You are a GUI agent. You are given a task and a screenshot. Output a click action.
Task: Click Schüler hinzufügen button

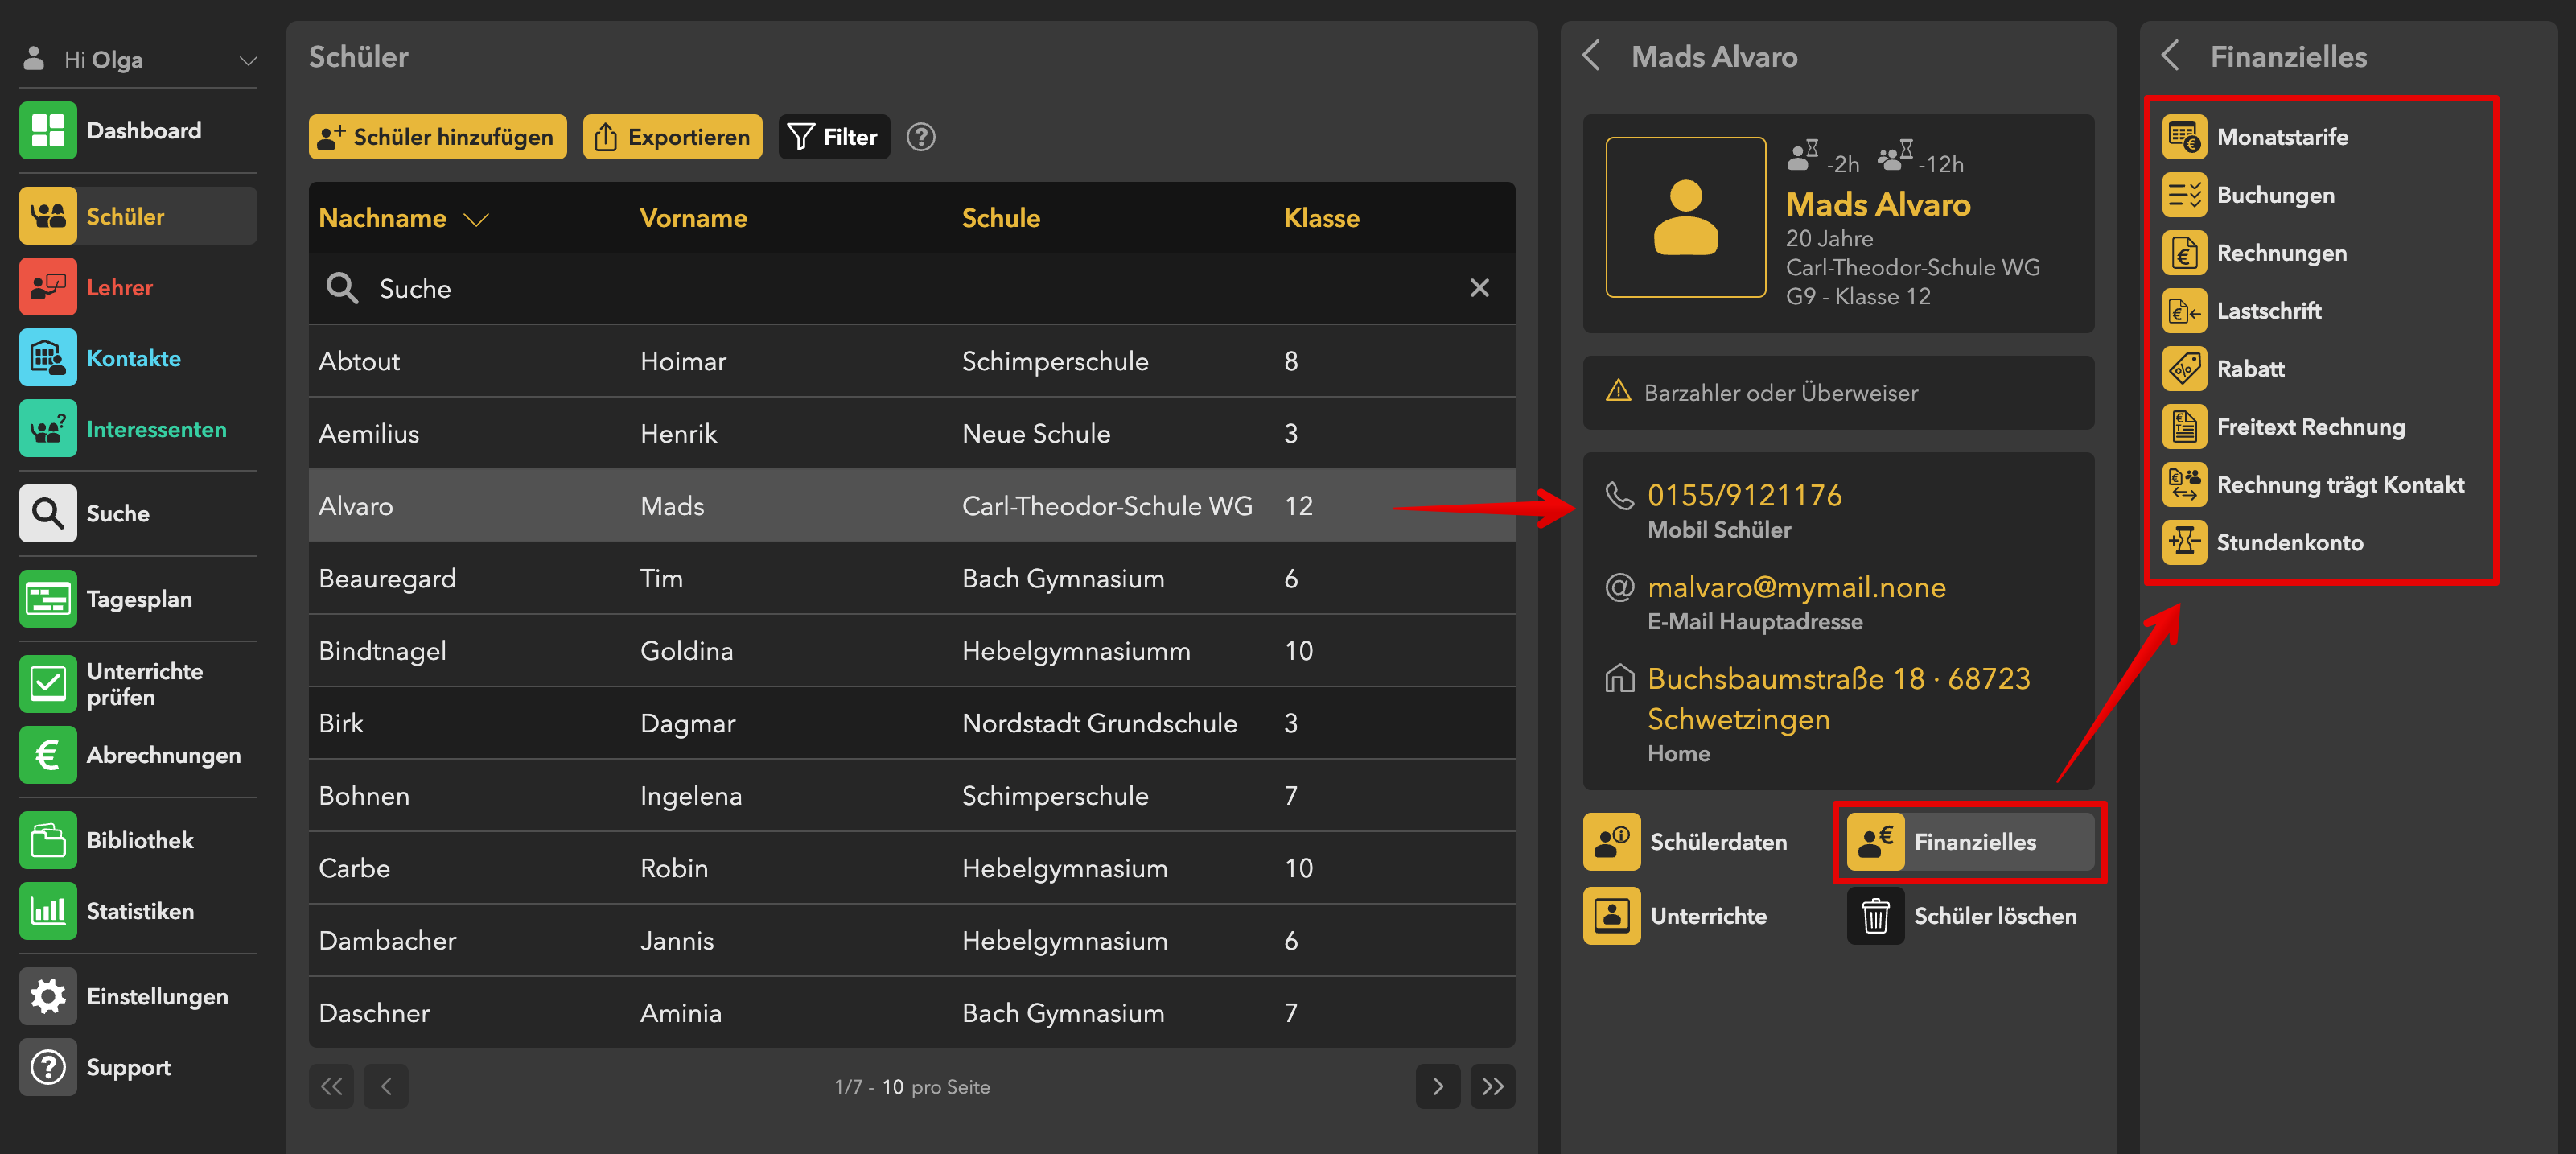(x=437, y=137)
